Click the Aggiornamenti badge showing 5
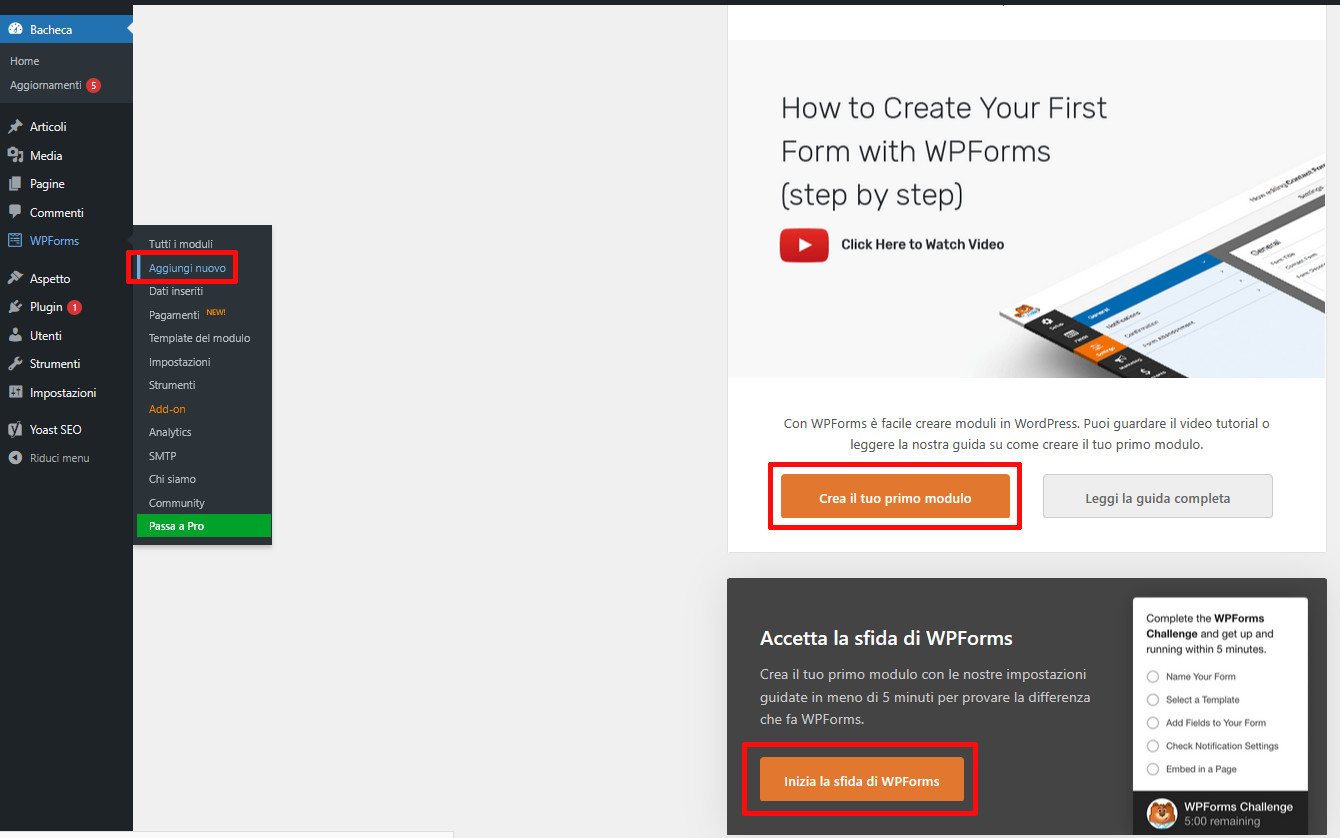The height and width of the screenshot is (838, 1340). click(x=93, y=85)
